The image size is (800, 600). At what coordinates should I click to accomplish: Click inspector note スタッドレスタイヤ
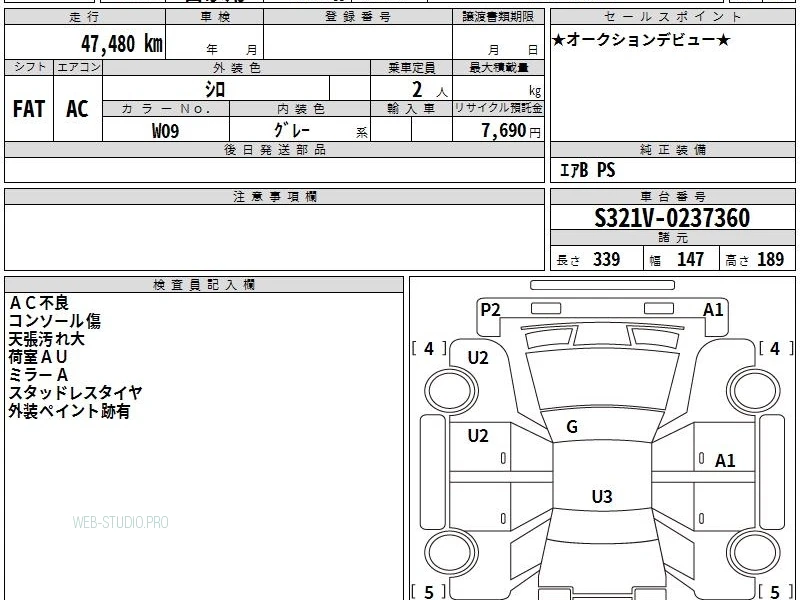(76, 393)
